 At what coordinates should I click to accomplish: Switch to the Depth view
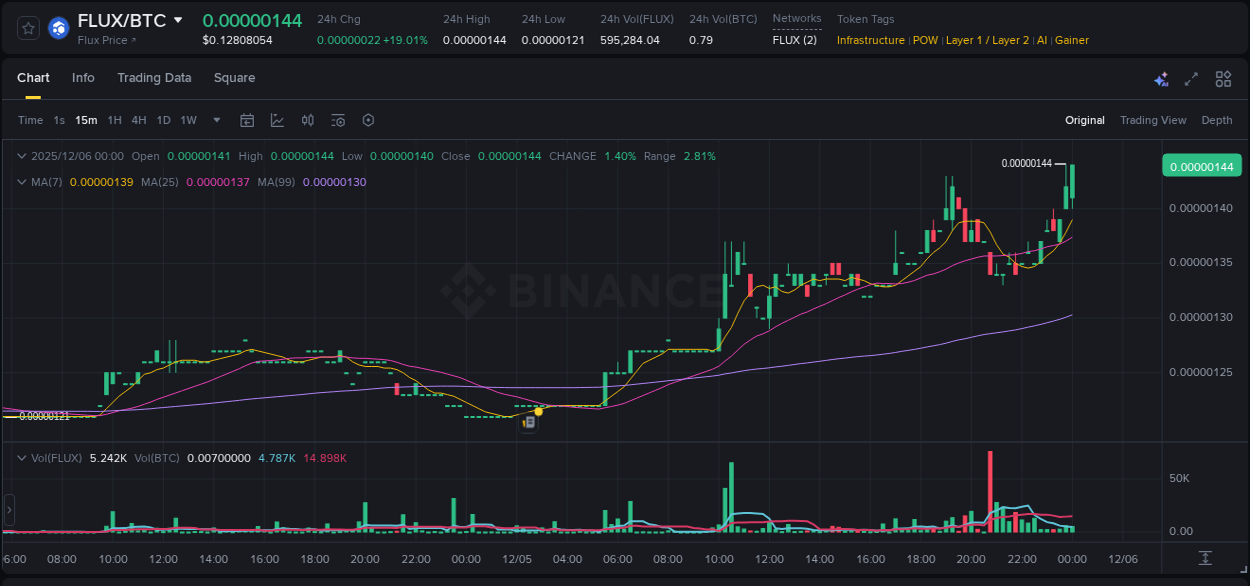[1216, 120]
